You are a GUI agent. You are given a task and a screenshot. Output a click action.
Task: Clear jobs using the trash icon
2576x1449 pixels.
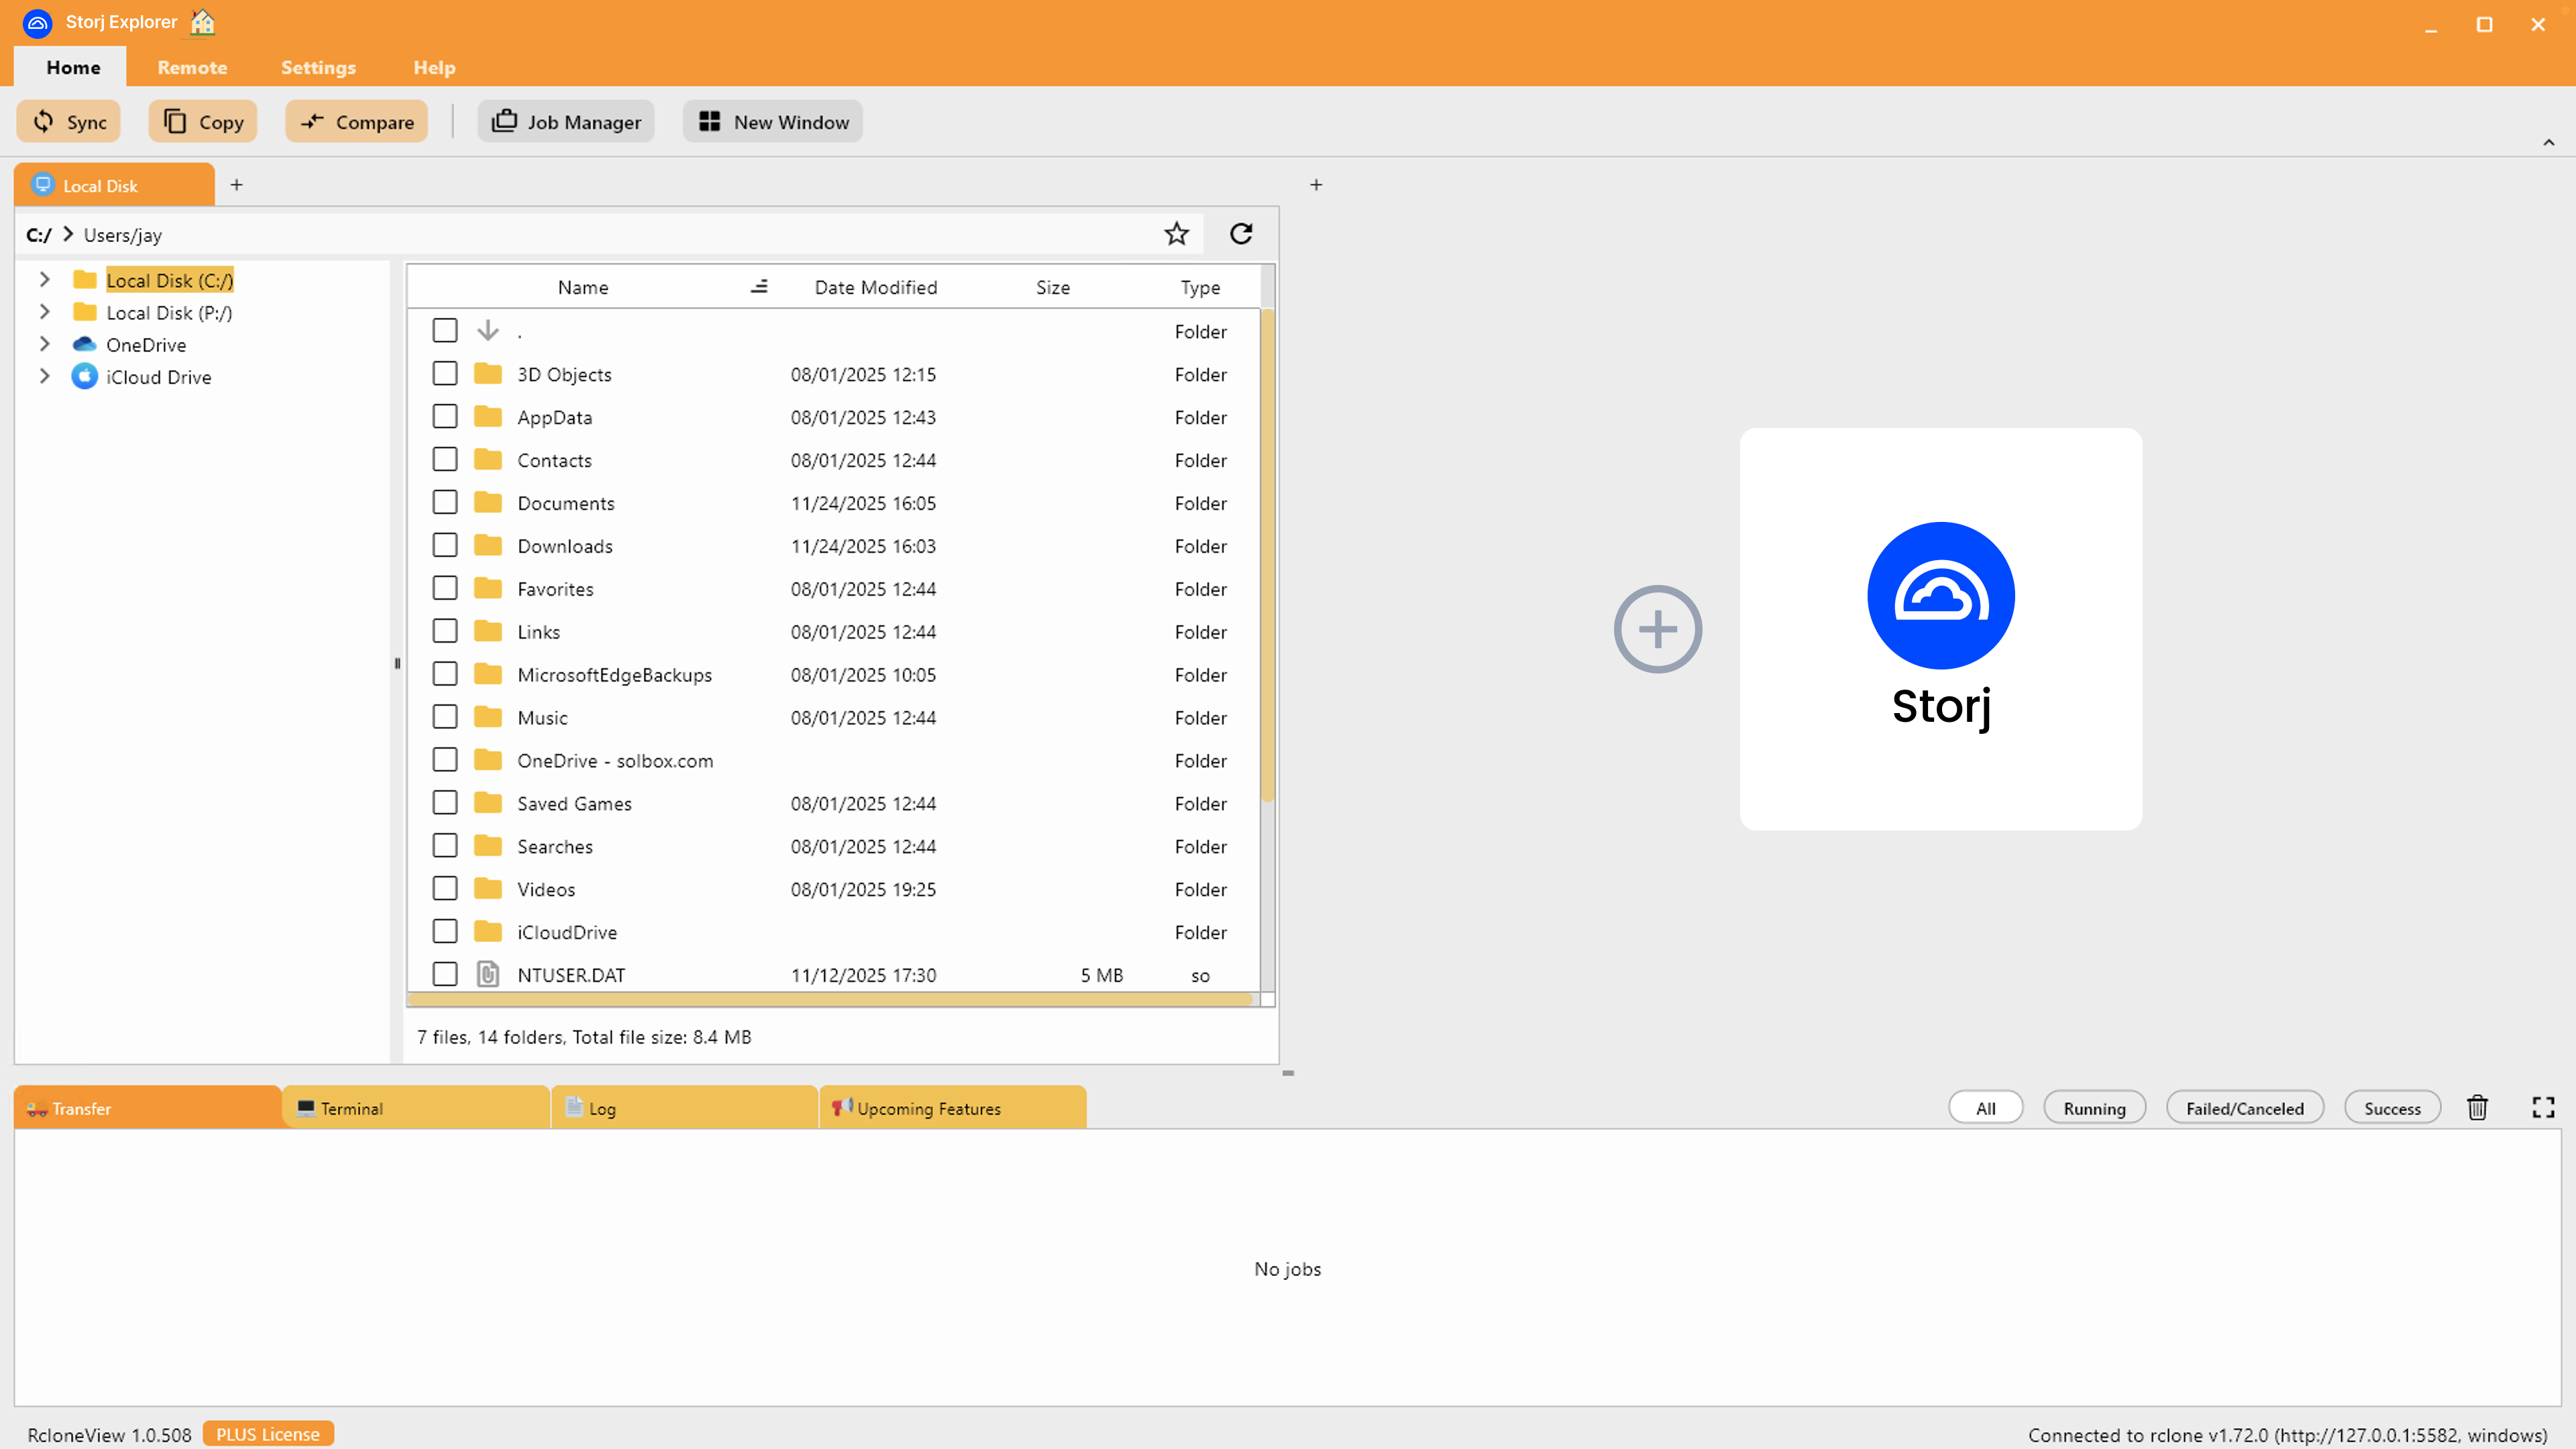click(2477, 1107)
